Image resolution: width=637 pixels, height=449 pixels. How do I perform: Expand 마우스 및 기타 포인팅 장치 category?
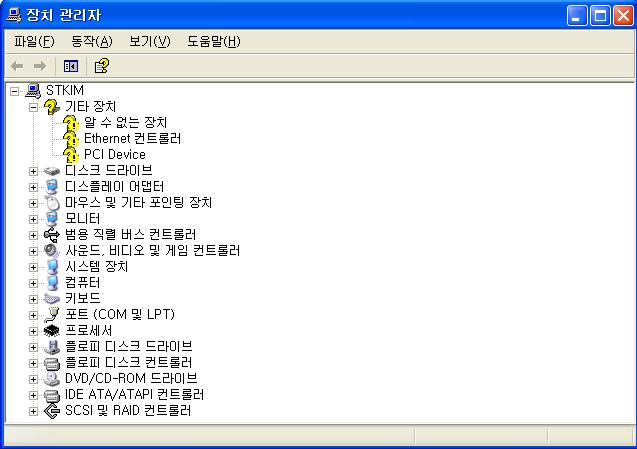(33, 203)
